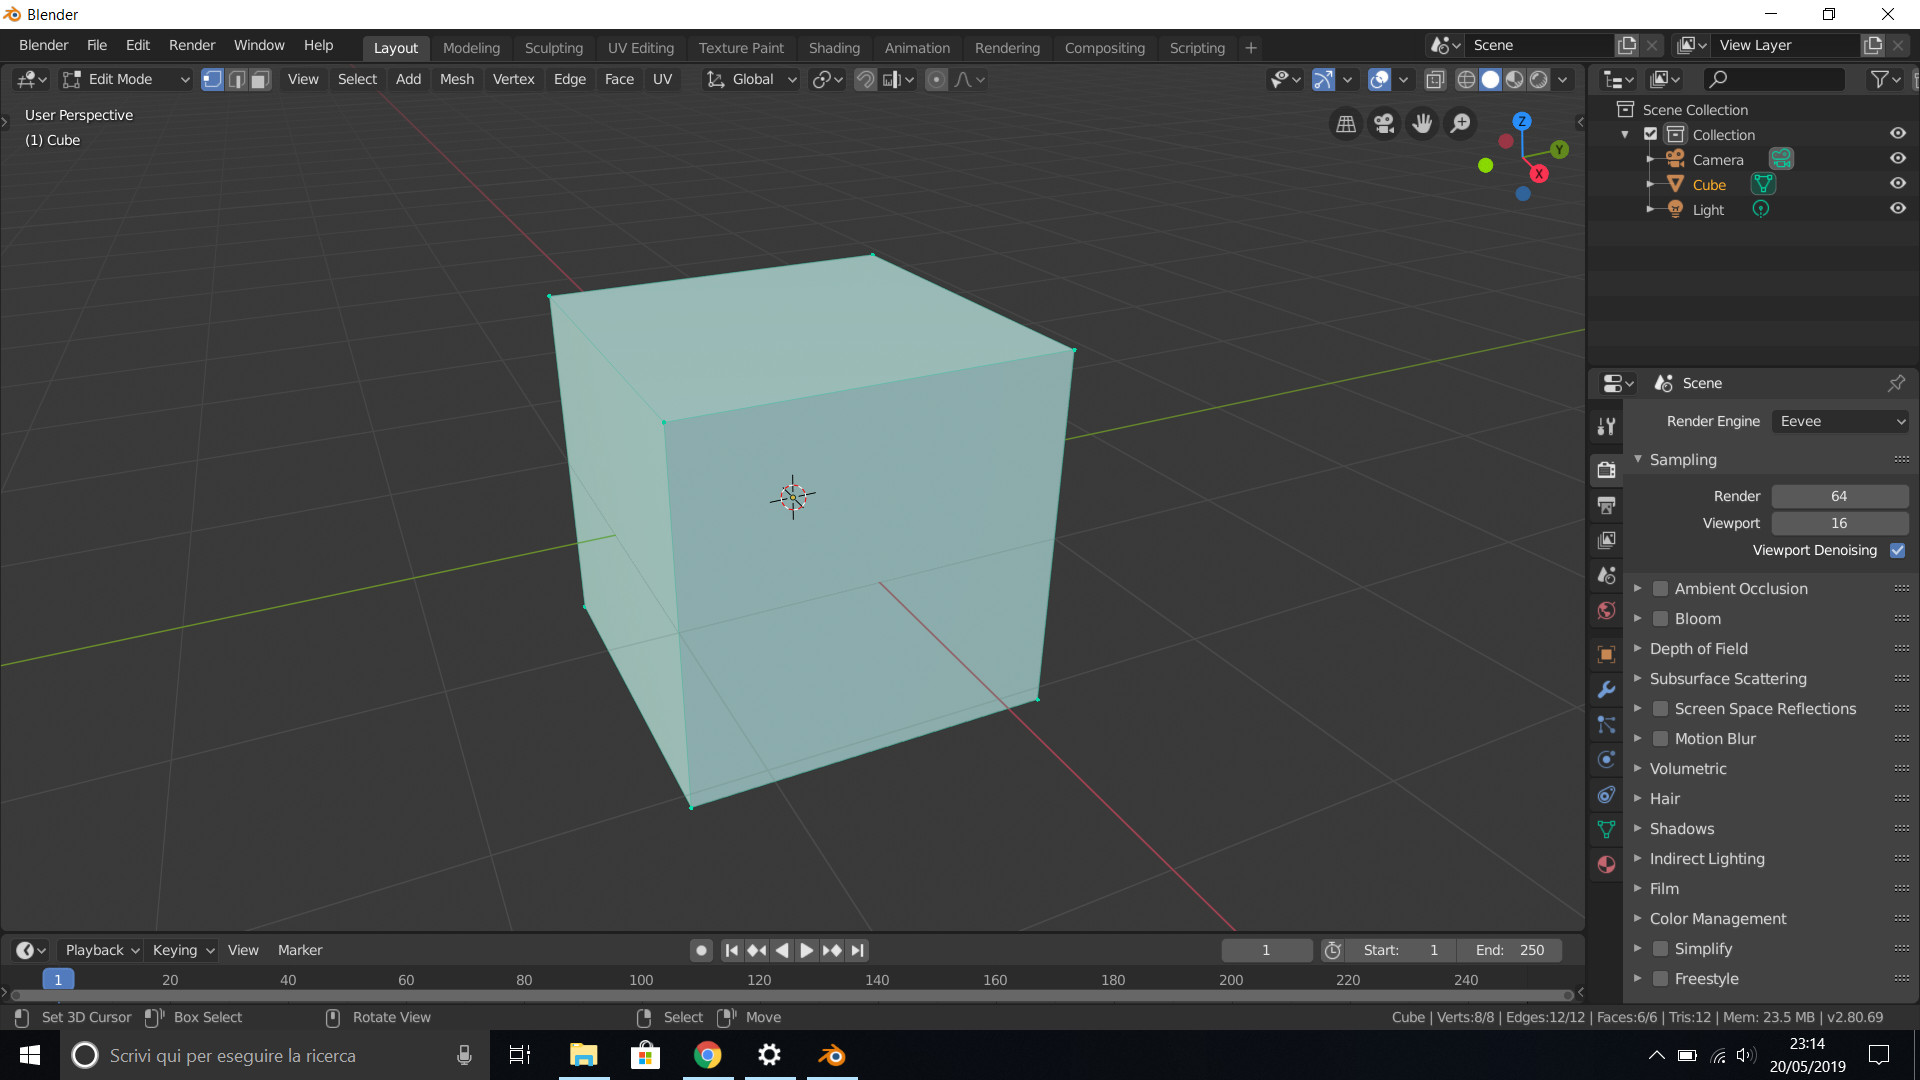Open the Mesh menu

[x=456, y=80]
